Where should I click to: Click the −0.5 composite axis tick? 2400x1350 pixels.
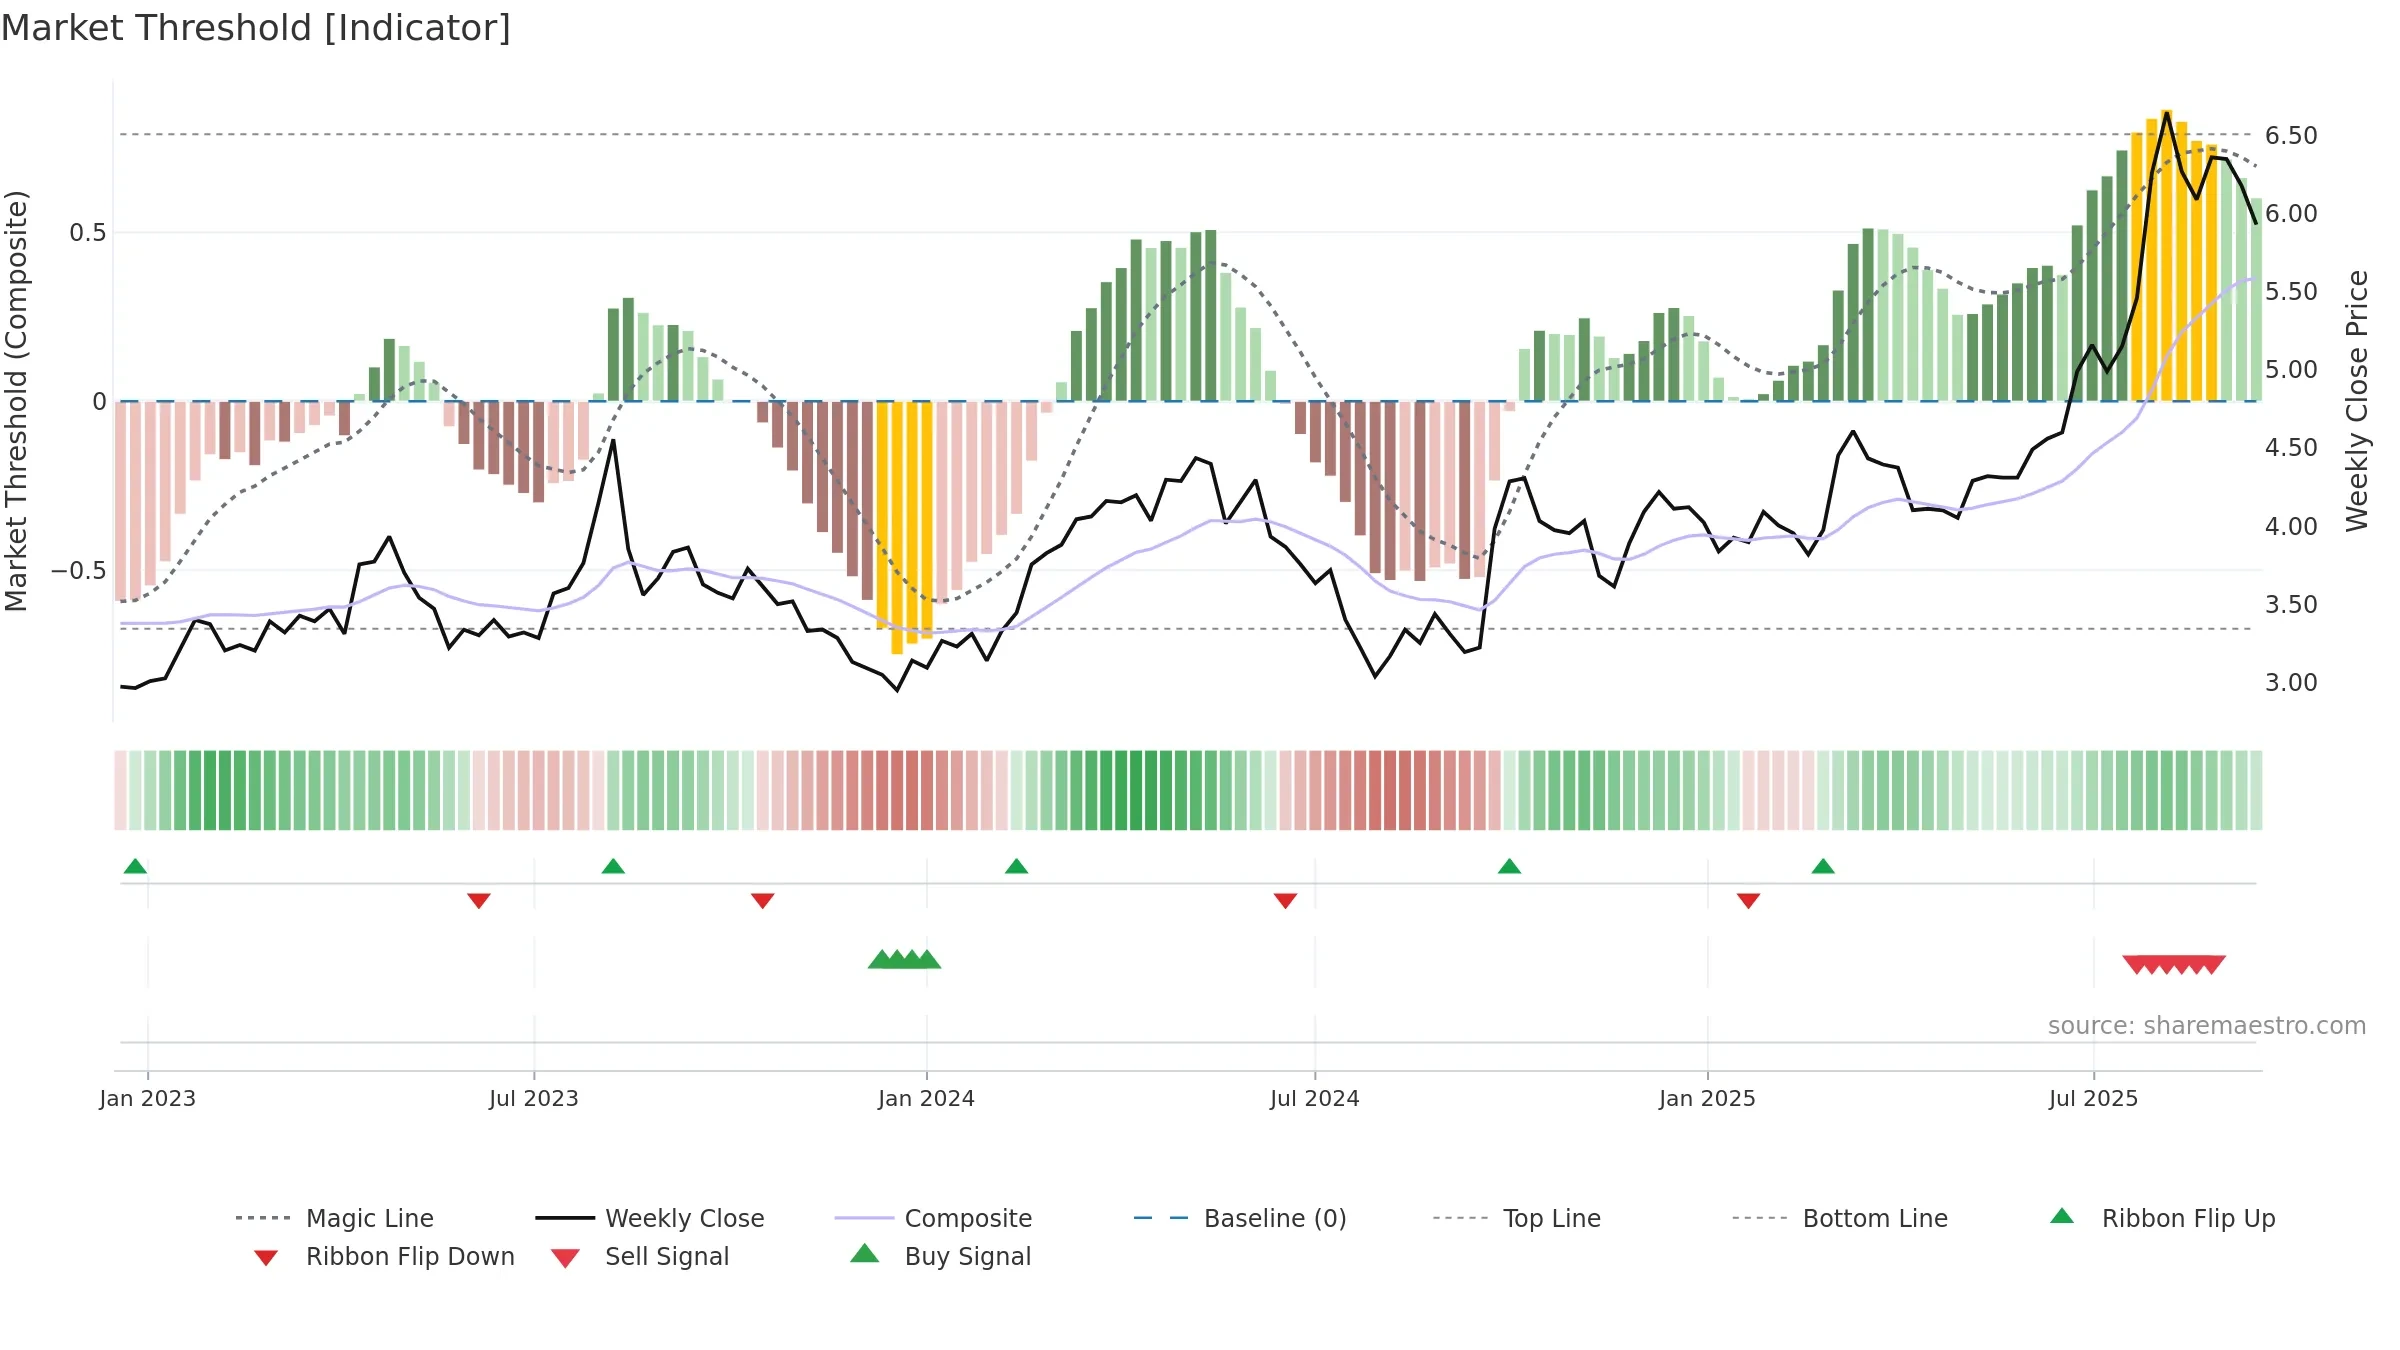point(79,570)
